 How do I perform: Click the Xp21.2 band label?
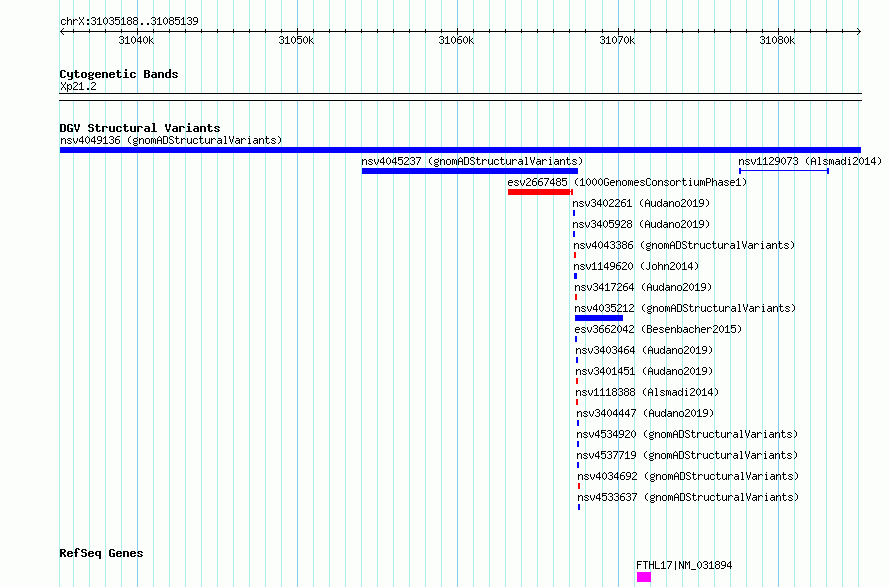(x=78, y=86)
